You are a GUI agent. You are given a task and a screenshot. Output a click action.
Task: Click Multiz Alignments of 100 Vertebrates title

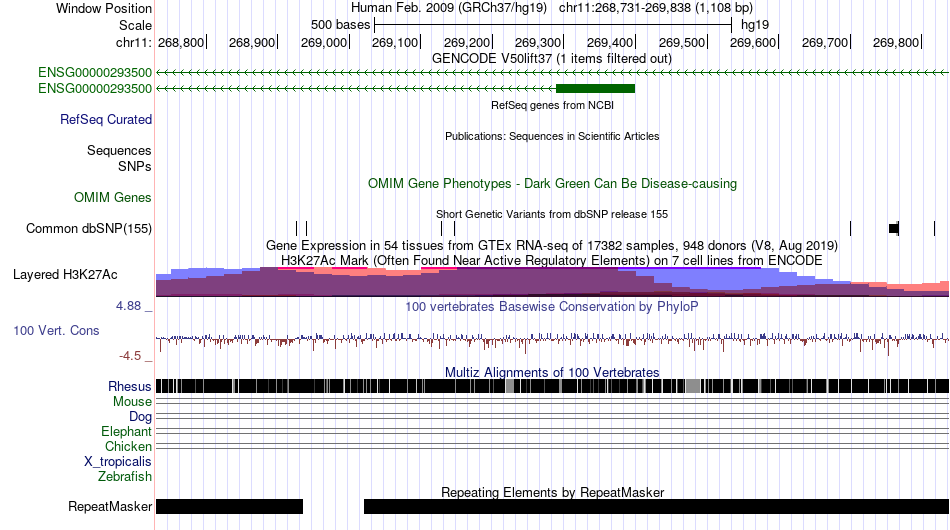[x=552, y=372]
